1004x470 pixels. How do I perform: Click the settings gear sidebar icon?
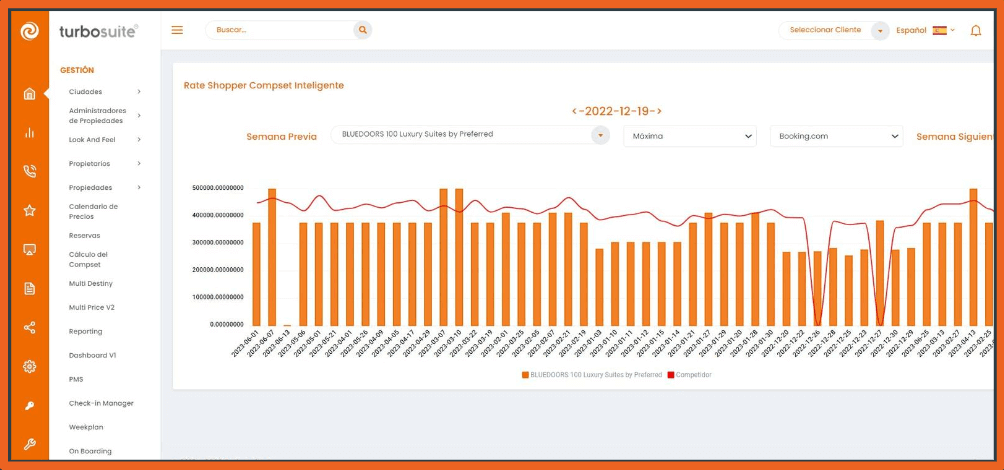coord(29,366)
